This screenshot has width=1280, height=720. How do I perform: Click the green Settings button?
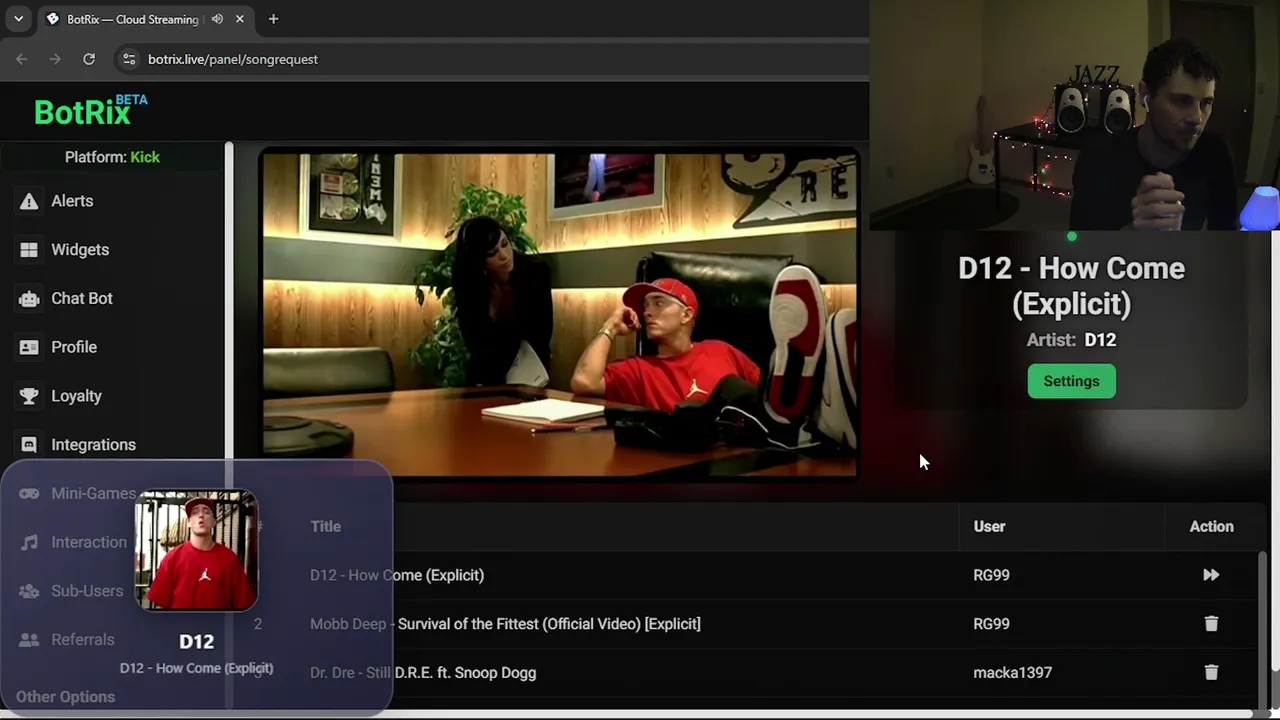pos(1071,381)
